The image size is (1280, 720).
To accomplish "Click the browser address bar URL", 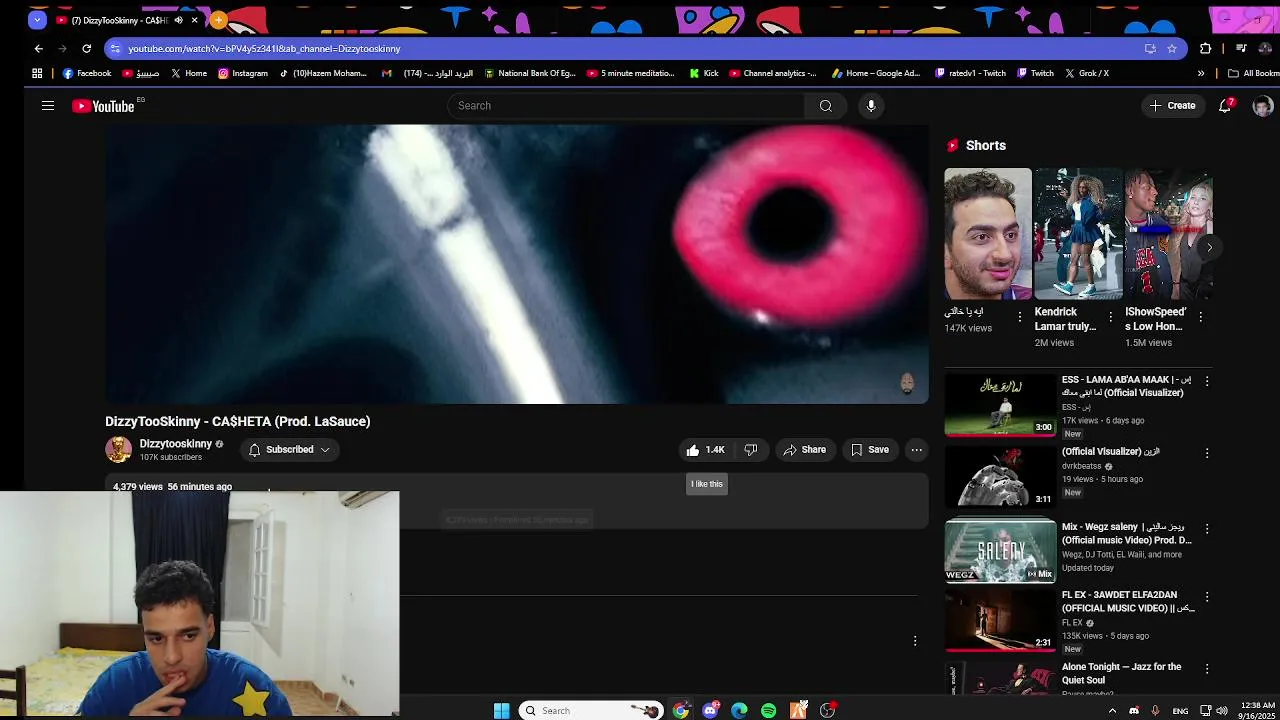I will (x=264, y=48).
